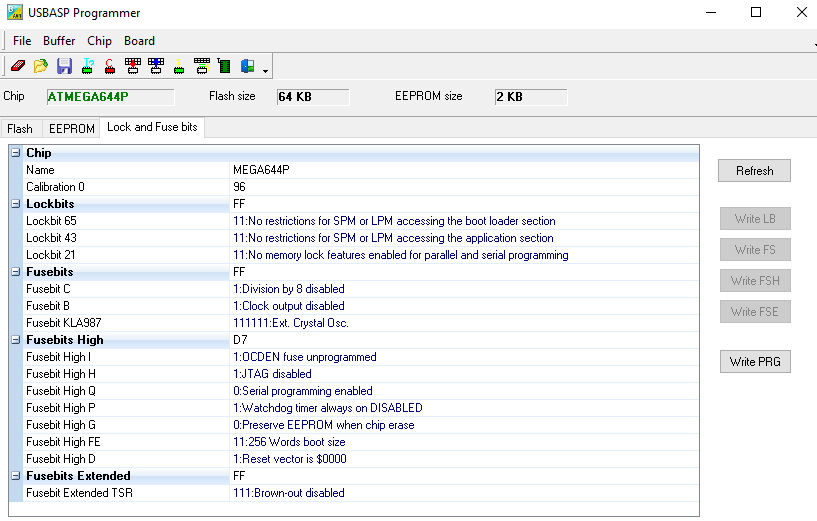Open the Buffer menu
The width and height of the screenshot is (817, 521).
pos(59,41)
